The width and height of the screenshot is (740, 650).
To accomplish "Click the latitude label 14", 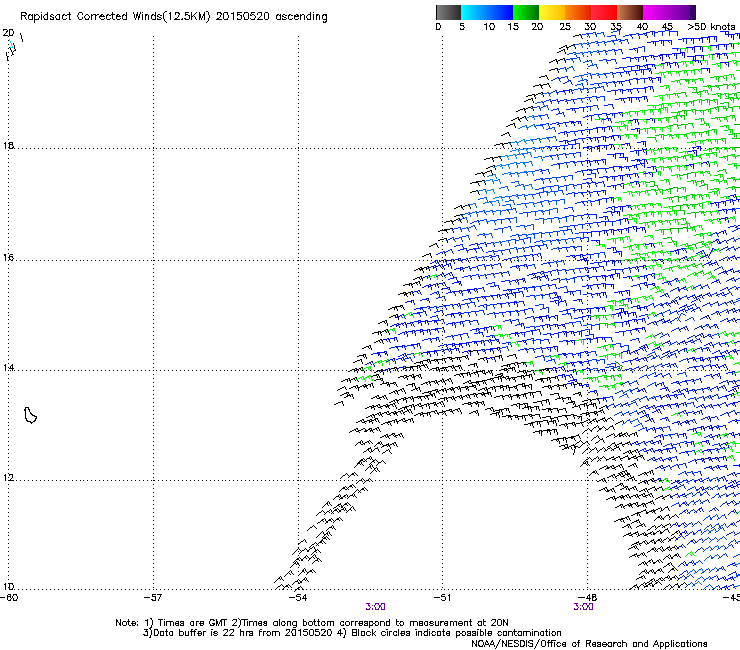I will [8, 367].
